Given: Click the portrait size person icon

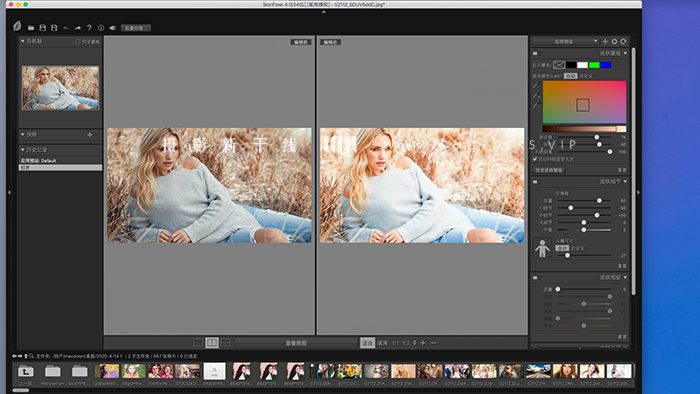Looking at the screenshot, I should pos(542,249).
